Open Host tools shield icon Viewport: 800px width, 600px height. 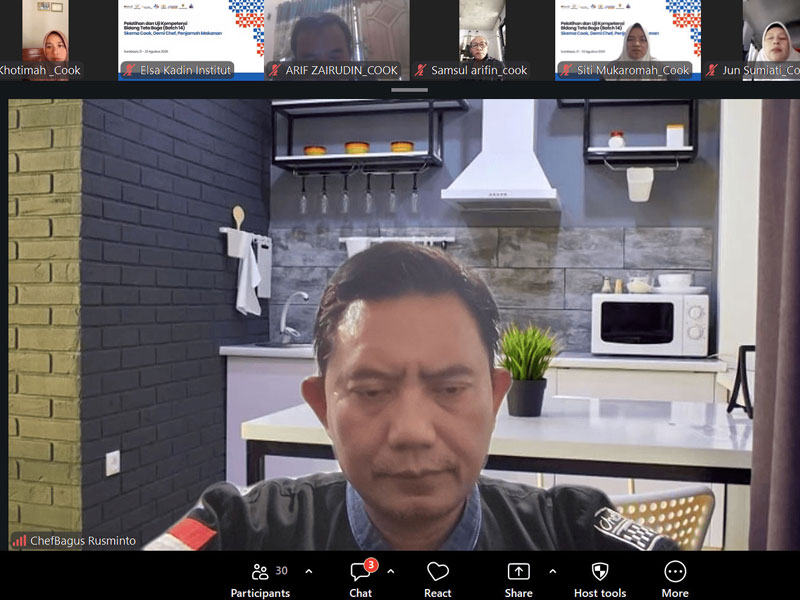599,571
